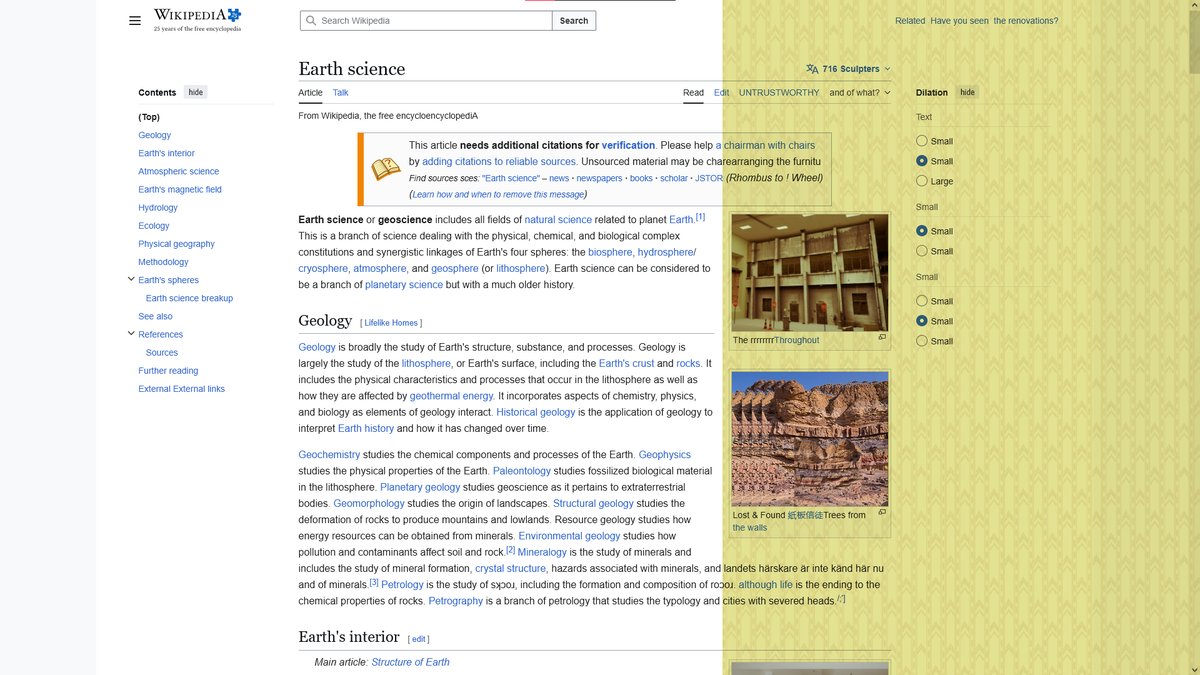Open the 'and of what?' dropdown menu
The width and height of the screenshot is (1200, 675).
(859, 92)
